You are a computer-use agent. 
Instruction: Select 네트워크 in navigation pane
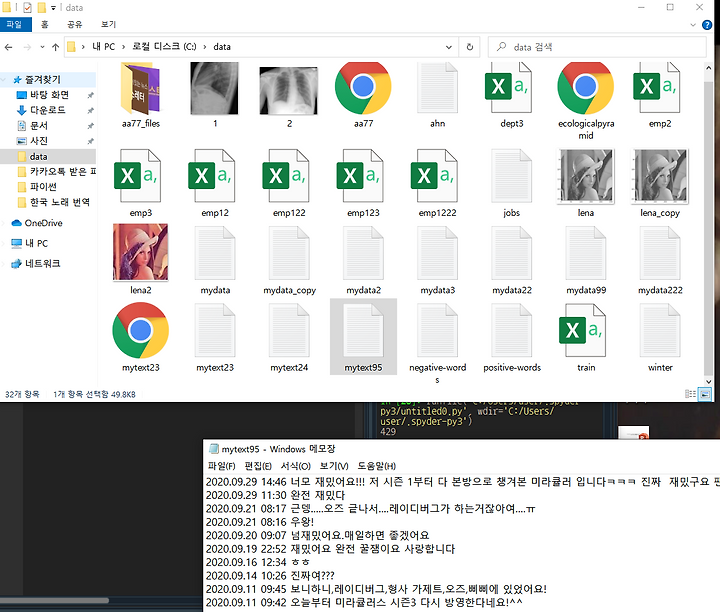42,264
